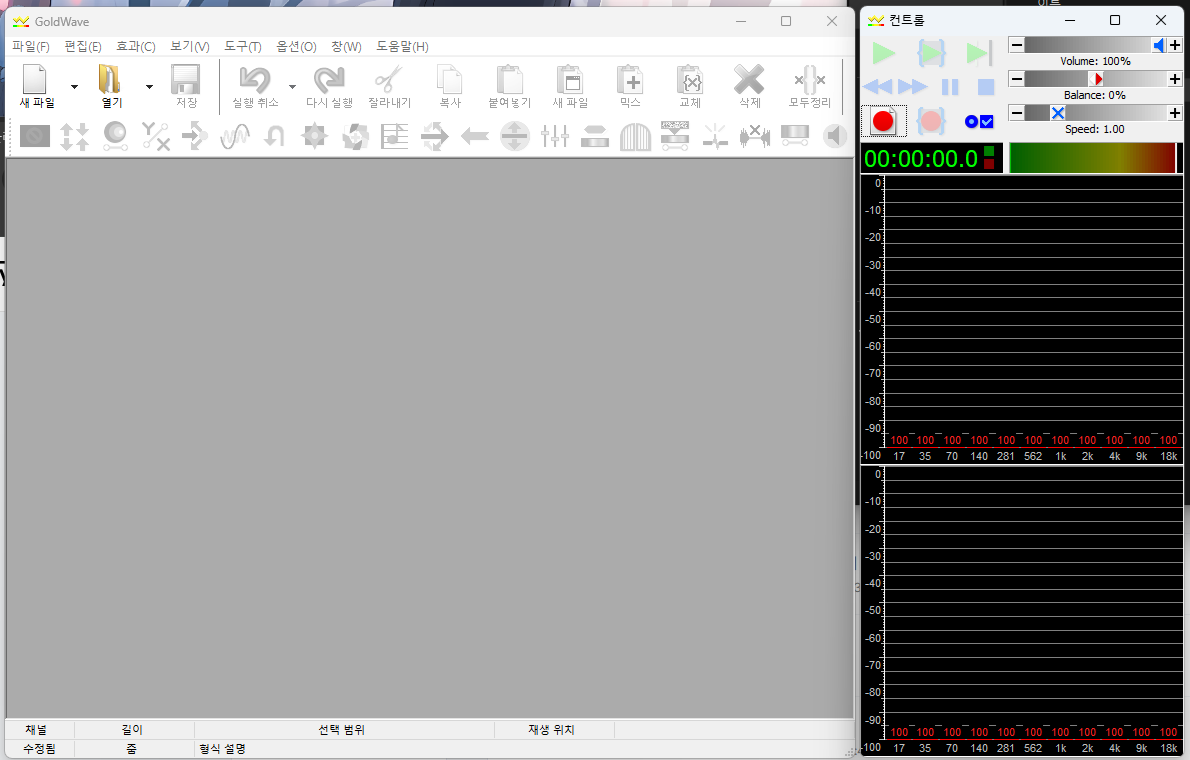1190x760 pixels.
Task: Click the 잘라내기 (Cut) scissors icon
Action: click(389, 80)
